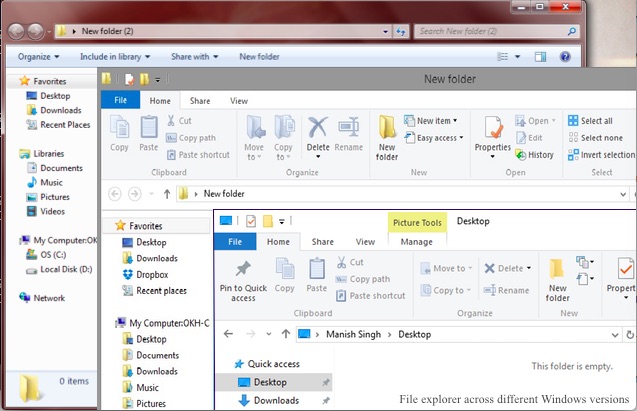Open the File tab in Windows 10 explorer
Image resolution: width=637 pixels, height=411 pixels.
[235, 242]
